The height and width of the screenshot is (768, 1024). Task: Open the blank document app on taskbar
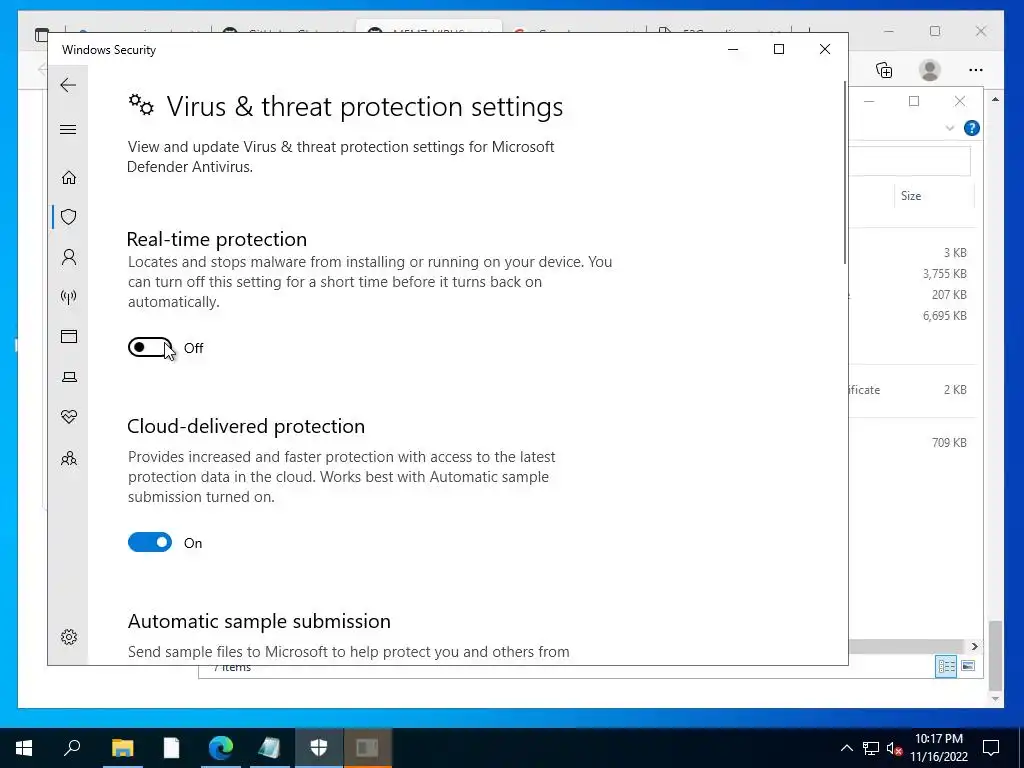pyautogui.click(x=171, y=748)
